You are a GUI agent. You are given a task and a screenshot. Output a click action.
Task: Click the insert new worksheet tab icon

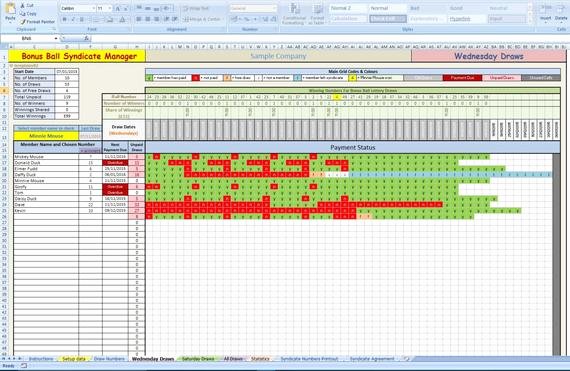pos(406,359)
